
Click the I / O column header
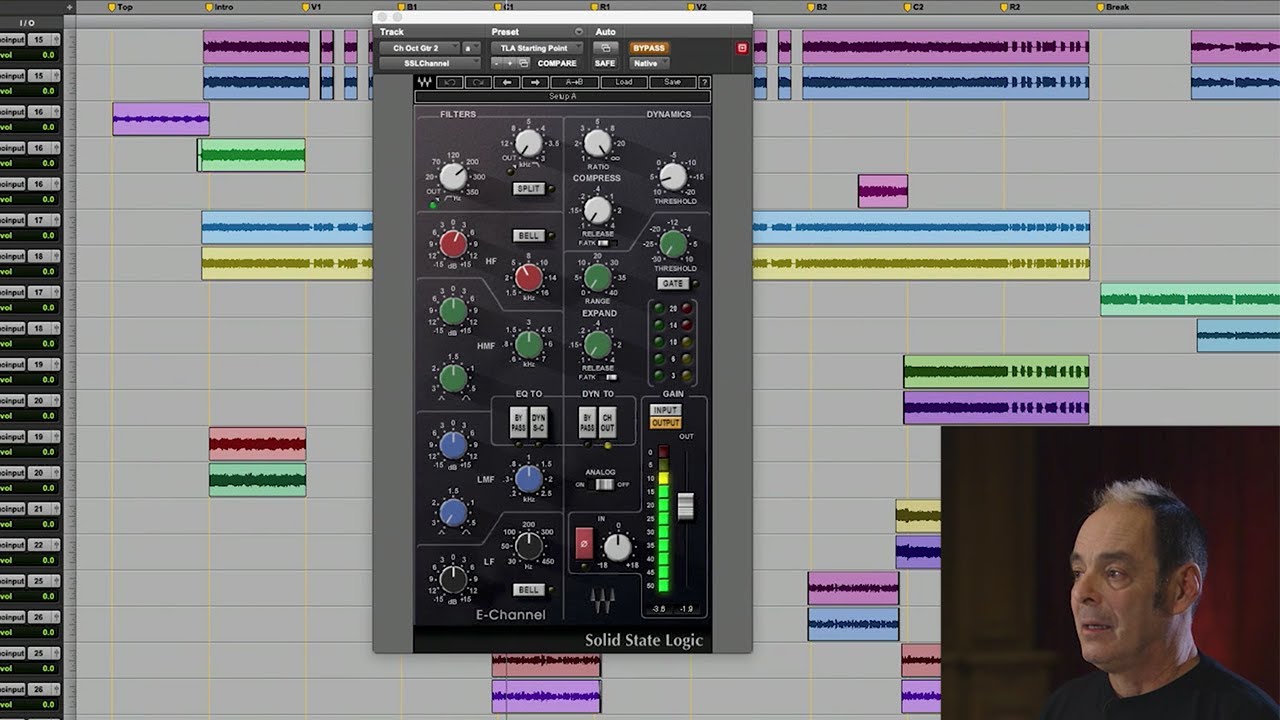[x=27, y=22]
